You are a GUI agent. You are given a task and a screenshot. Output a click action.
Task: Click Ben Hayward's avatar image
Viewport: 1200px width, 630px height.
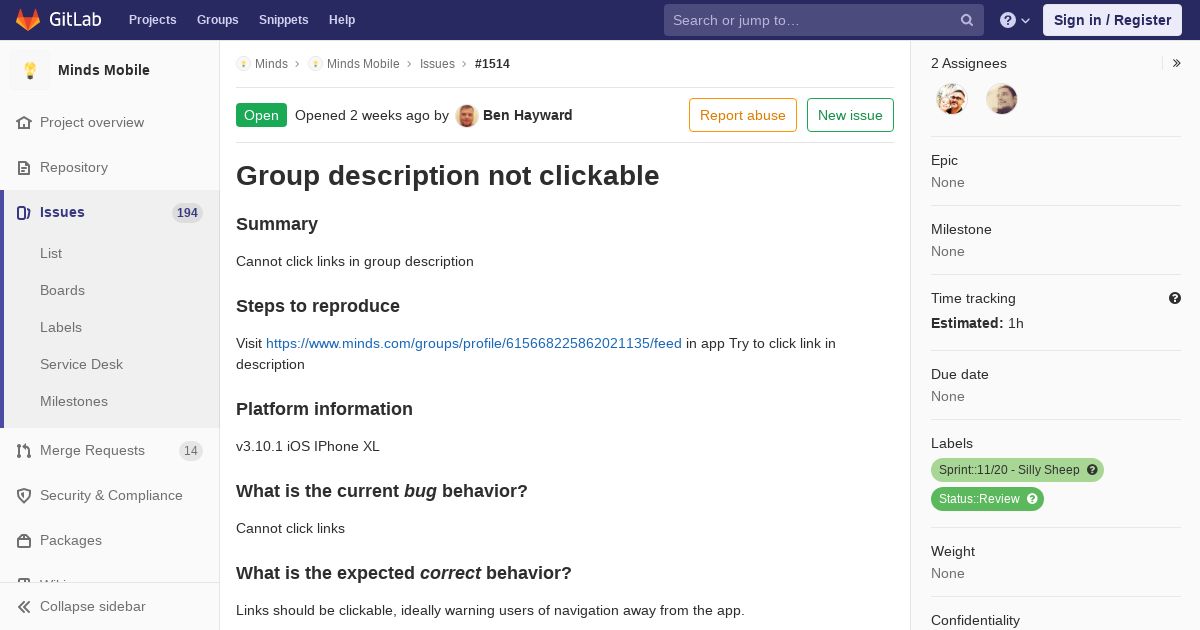click(x=467, y=115)
